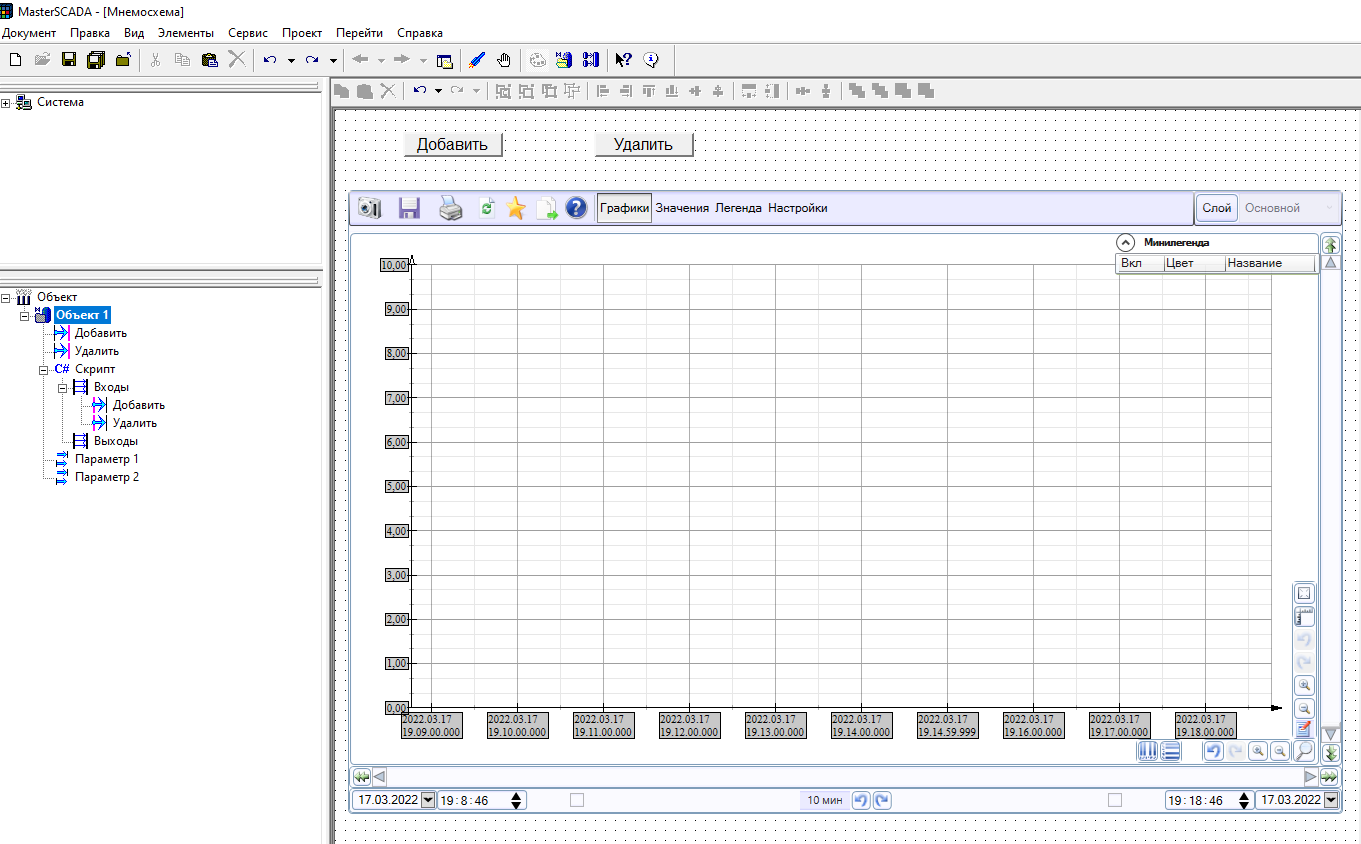This screenshot has height=844, width=1361.
Task: Open the Элементы menu
Action: [186, 33]
